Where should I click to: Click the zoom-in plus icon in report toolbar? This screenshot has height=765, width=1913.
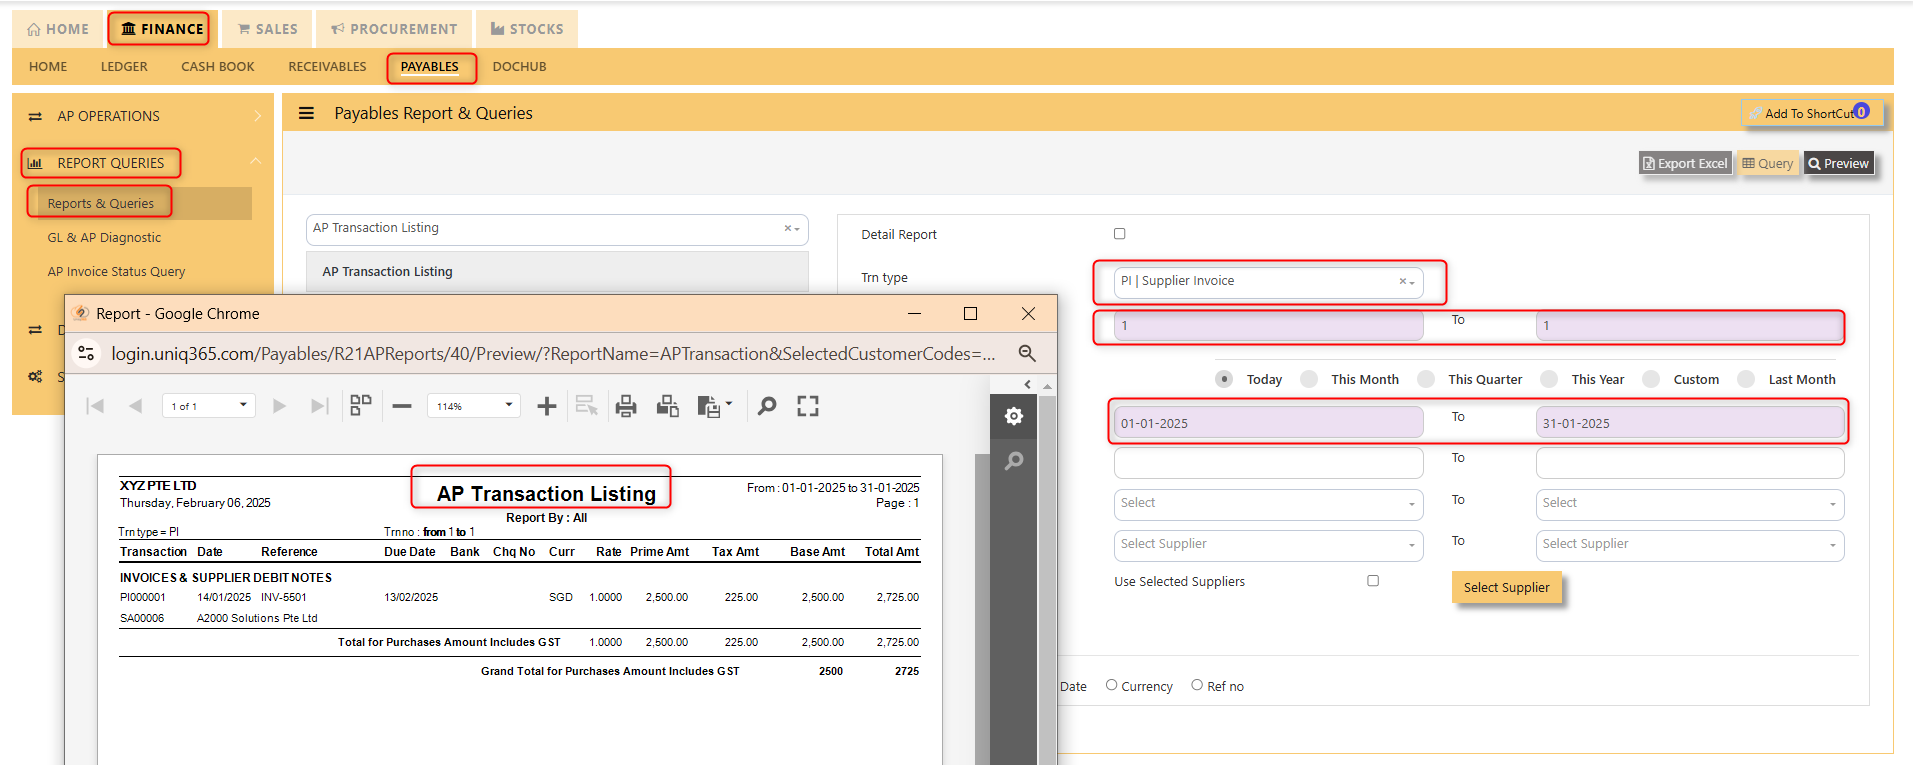pyautogui.click(x=546, y=406)
